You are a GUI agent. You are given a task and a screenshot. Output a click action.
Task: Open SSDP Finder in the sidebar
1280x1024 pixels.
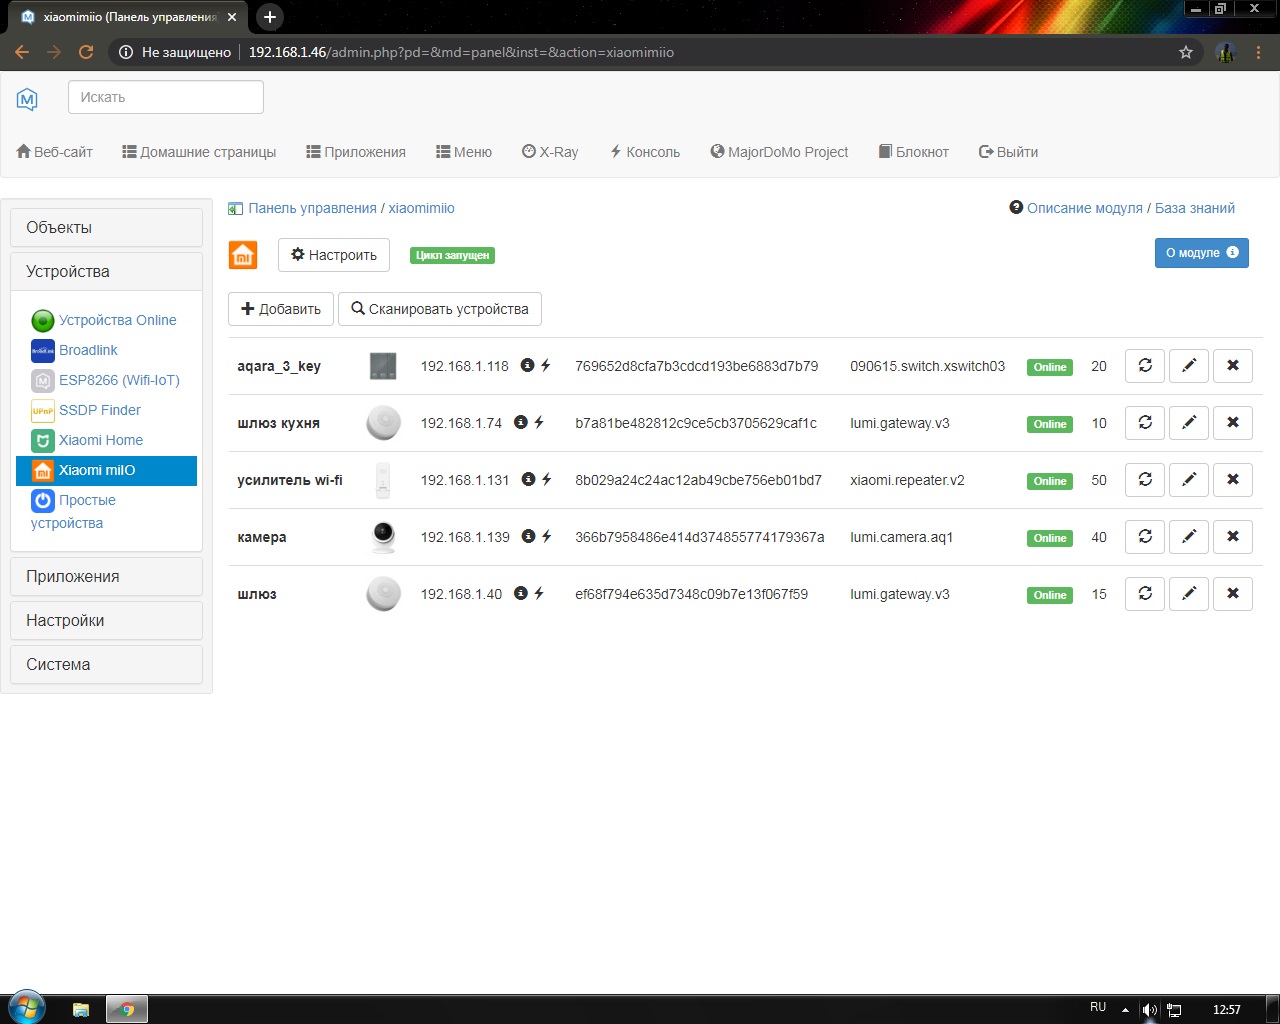coord(99,410)
